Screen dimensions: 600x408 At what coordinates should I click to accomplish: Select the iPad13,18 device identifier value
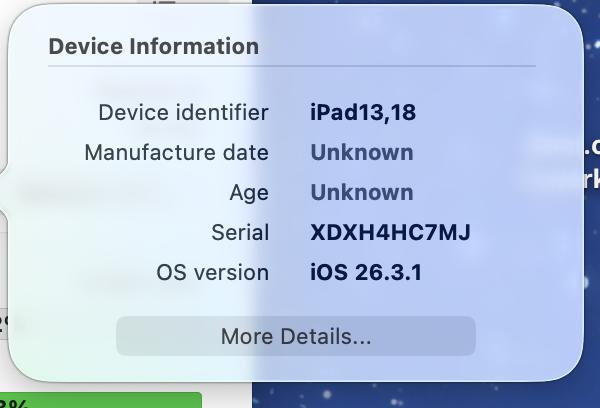tap(363, 113)
